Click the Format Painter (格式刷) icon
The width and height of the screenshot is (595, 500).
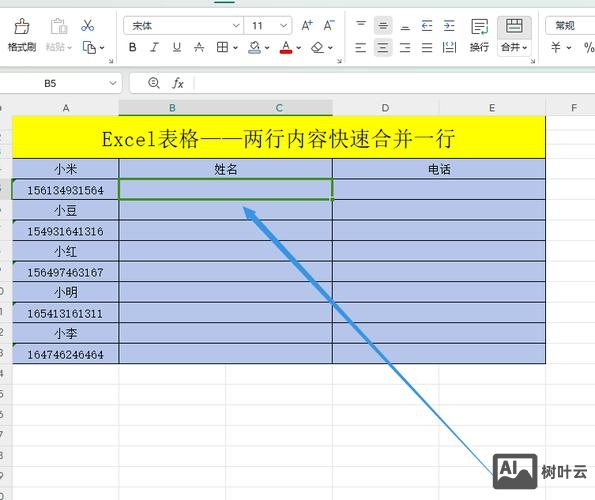22,27
